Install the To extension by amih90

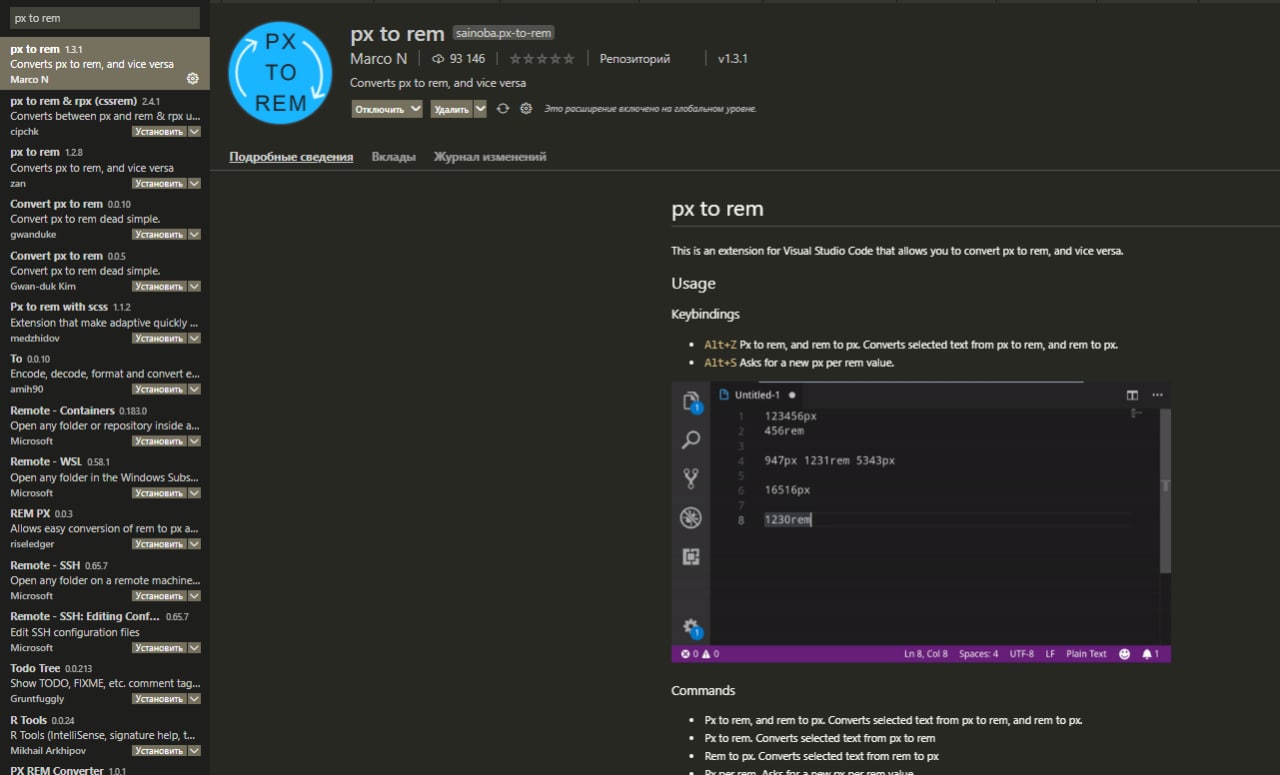point(159,389)
